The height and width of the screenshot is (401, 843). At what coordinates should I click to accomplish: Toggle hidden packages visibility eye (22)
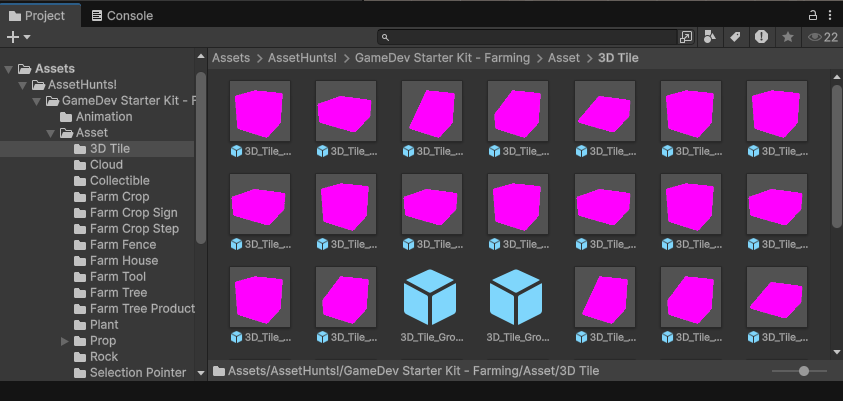click(x=822, y=37)
